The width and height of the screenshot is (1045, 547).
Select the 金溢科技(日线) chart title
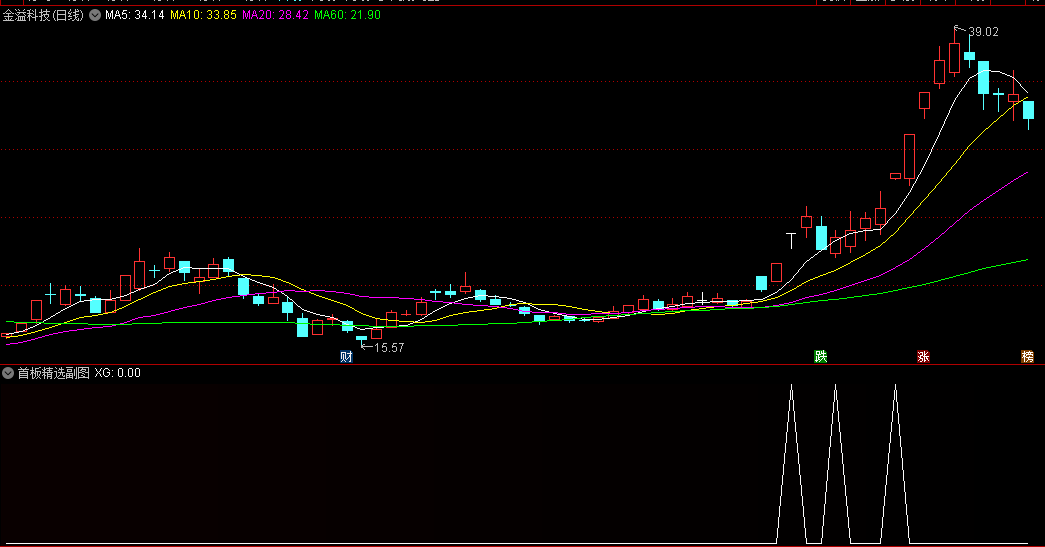click(x=43, y=15)
